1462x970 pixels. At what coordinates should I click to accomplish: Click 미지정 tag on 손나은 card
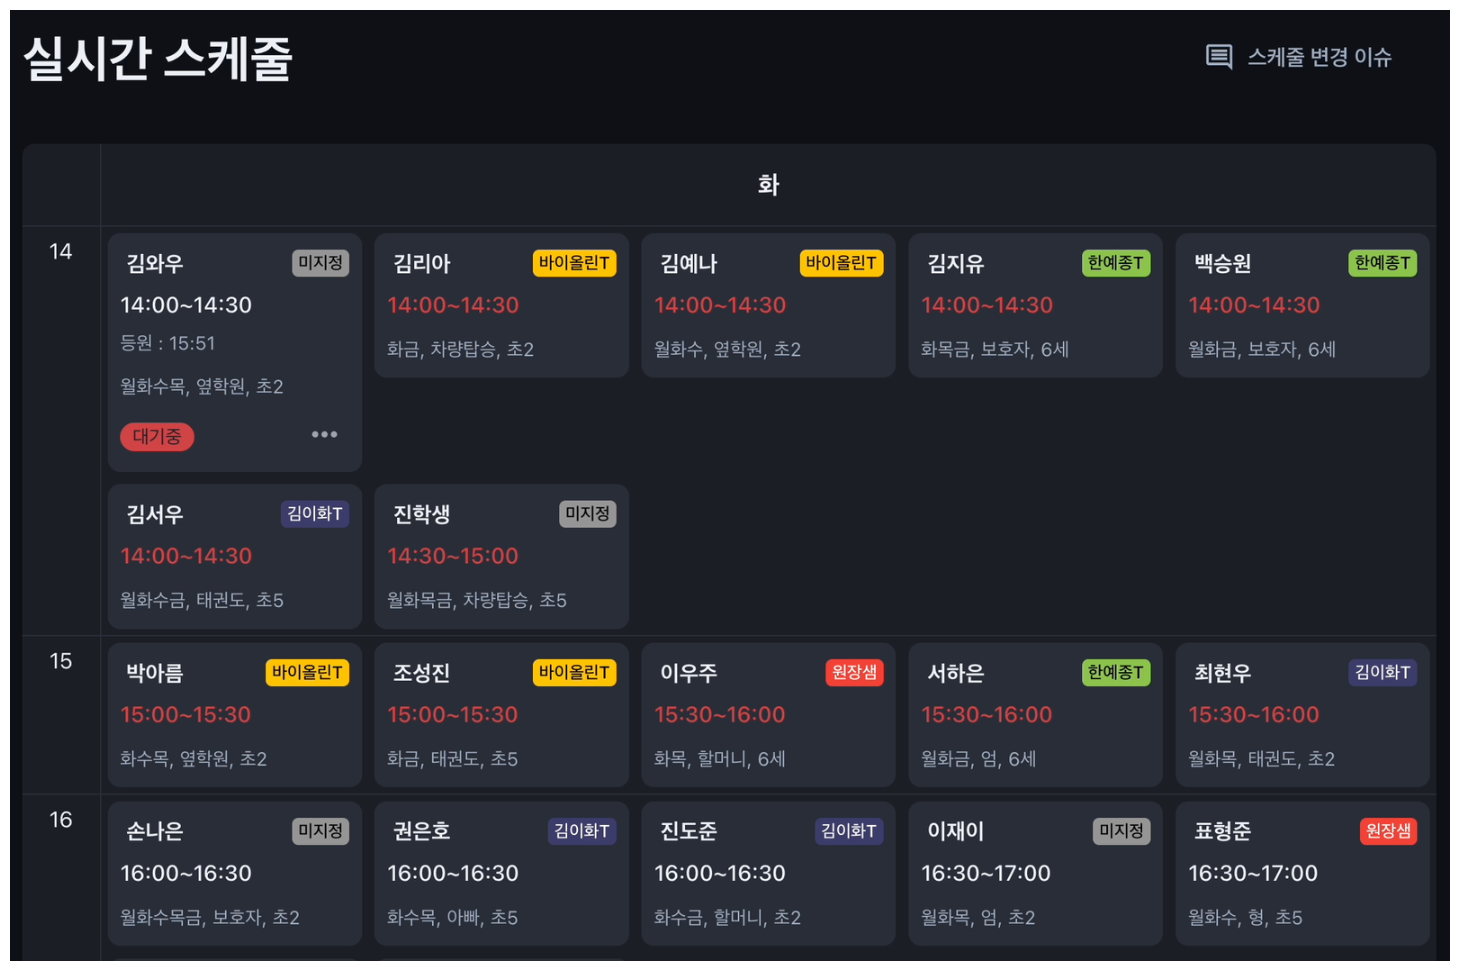pos(321,831)
